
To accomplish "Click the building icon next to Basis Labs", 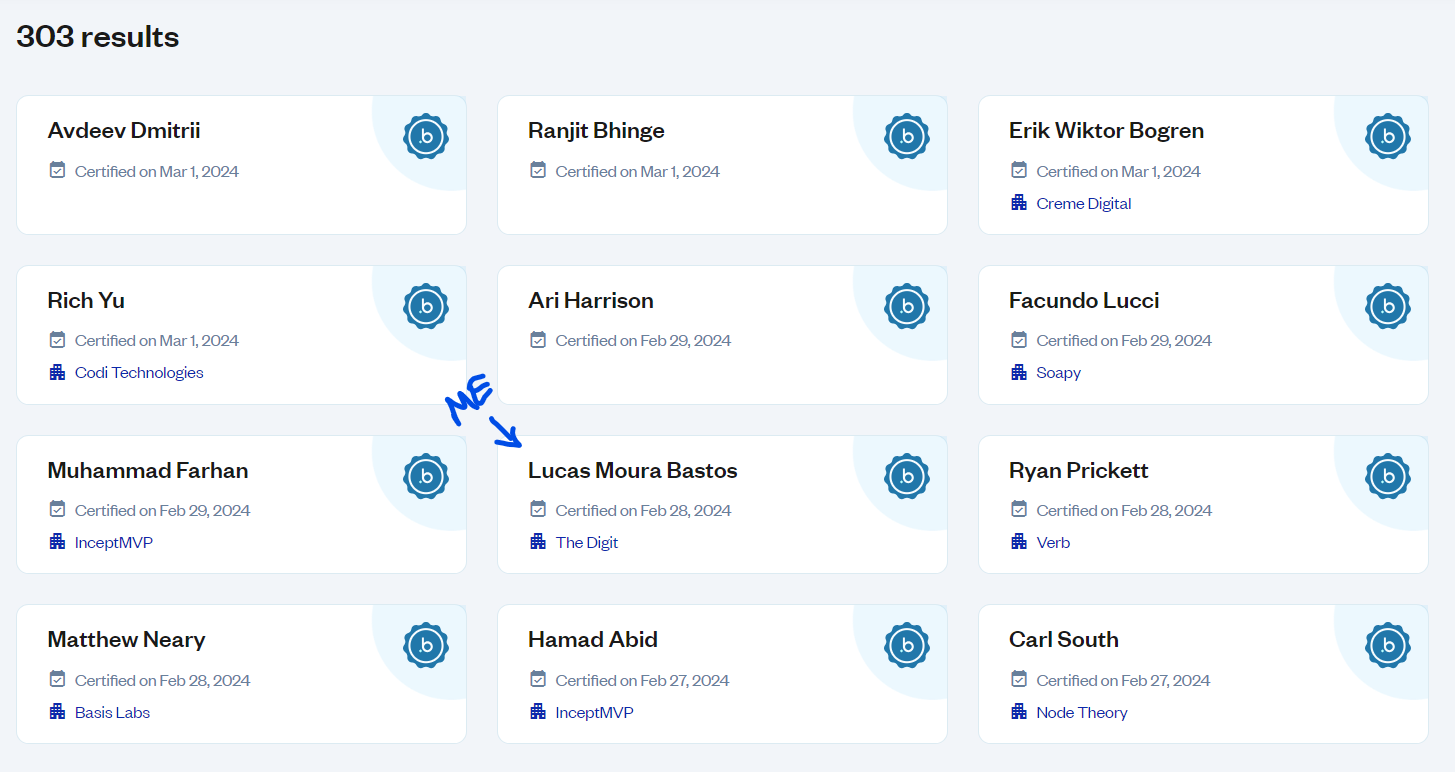I will [57, 712].
